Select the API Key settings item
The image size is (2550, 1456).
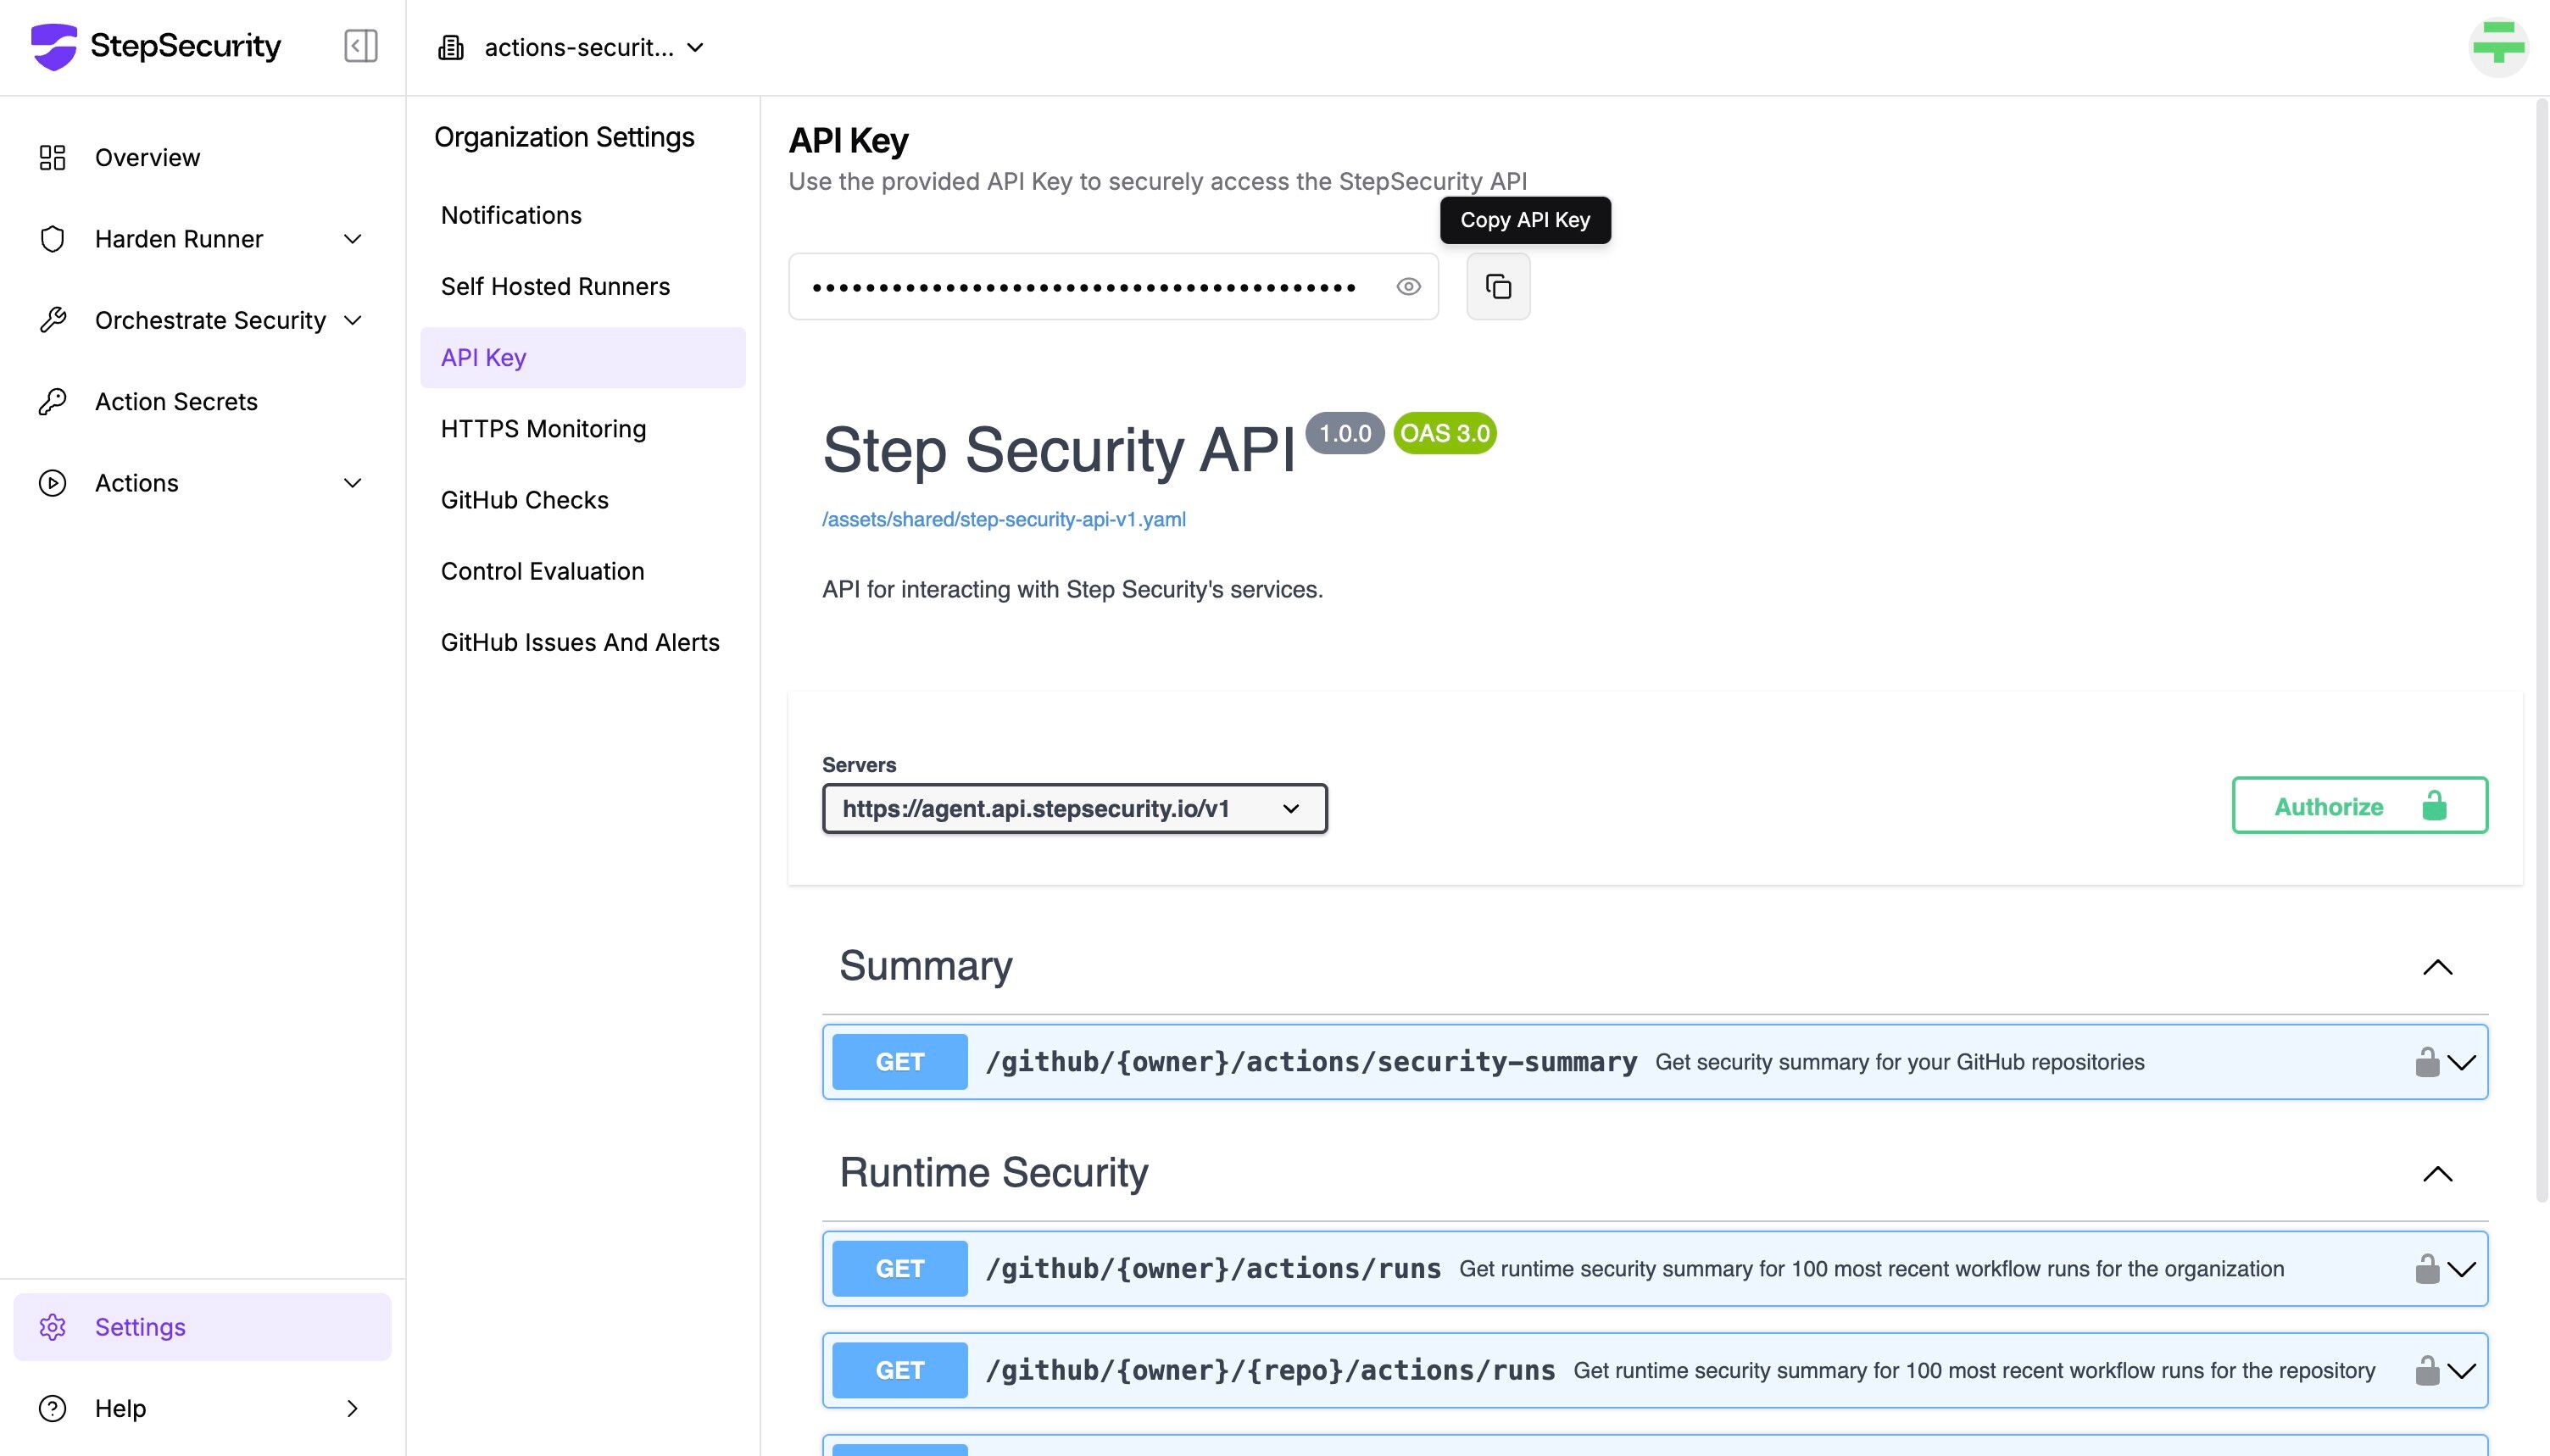click(583, 357)
